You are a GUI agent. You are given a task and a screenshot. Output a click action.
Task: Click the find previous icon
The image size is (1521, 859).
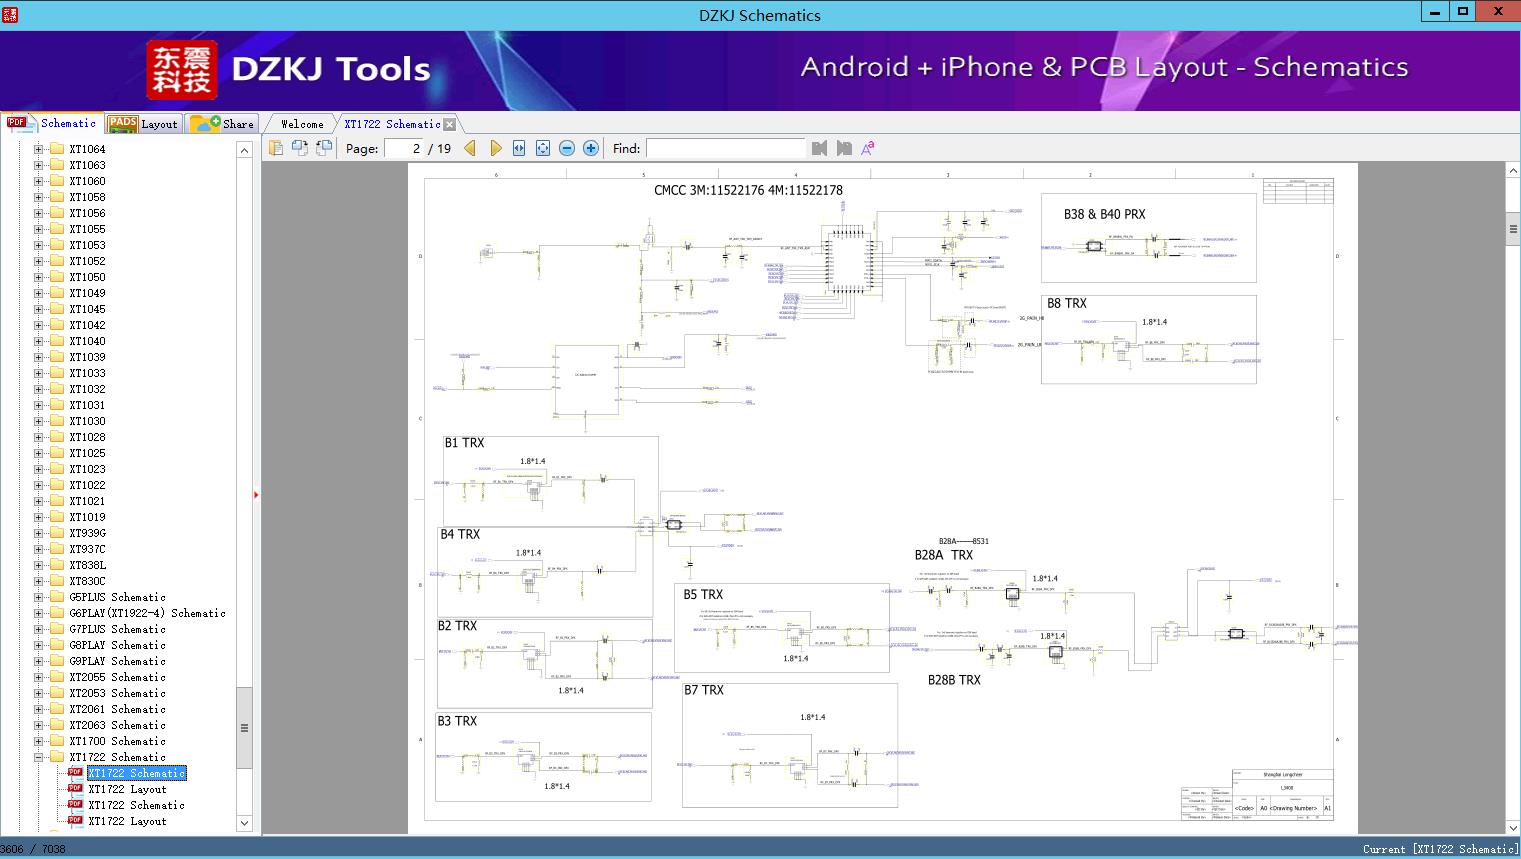(820, 148)
